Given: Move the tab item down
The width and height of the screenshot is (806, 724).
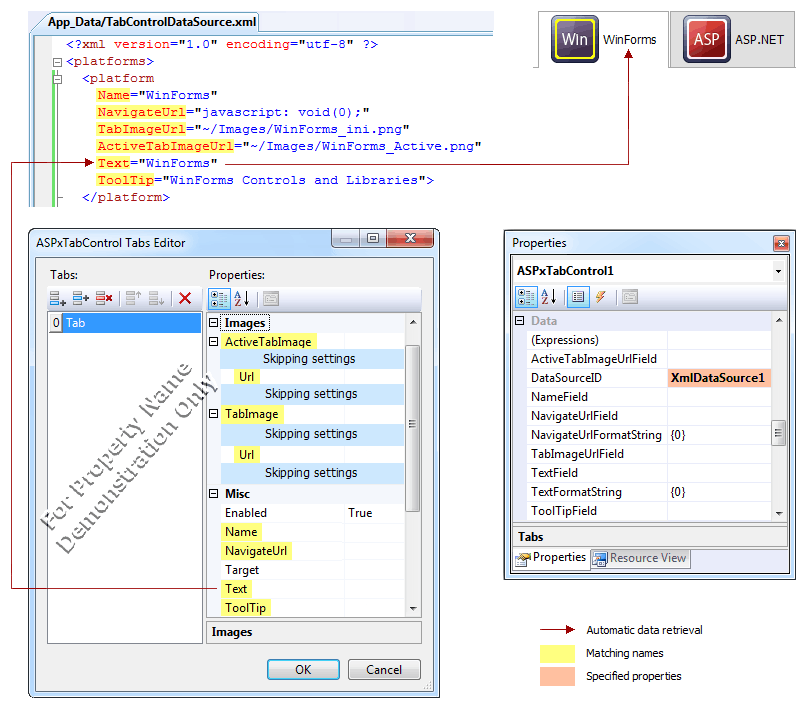Looking at the screenshot, I should pyautogui.click(x=156, y=298).
